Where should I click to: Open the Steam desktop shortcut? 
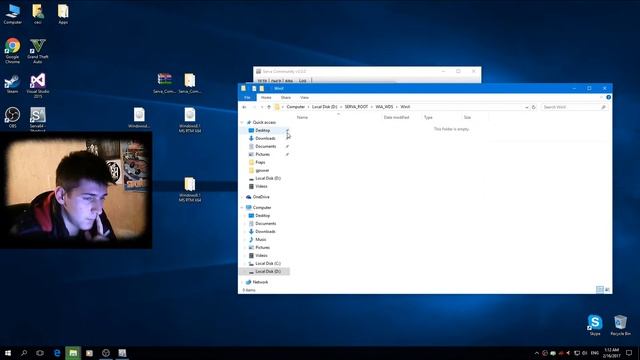click(12, 84)
